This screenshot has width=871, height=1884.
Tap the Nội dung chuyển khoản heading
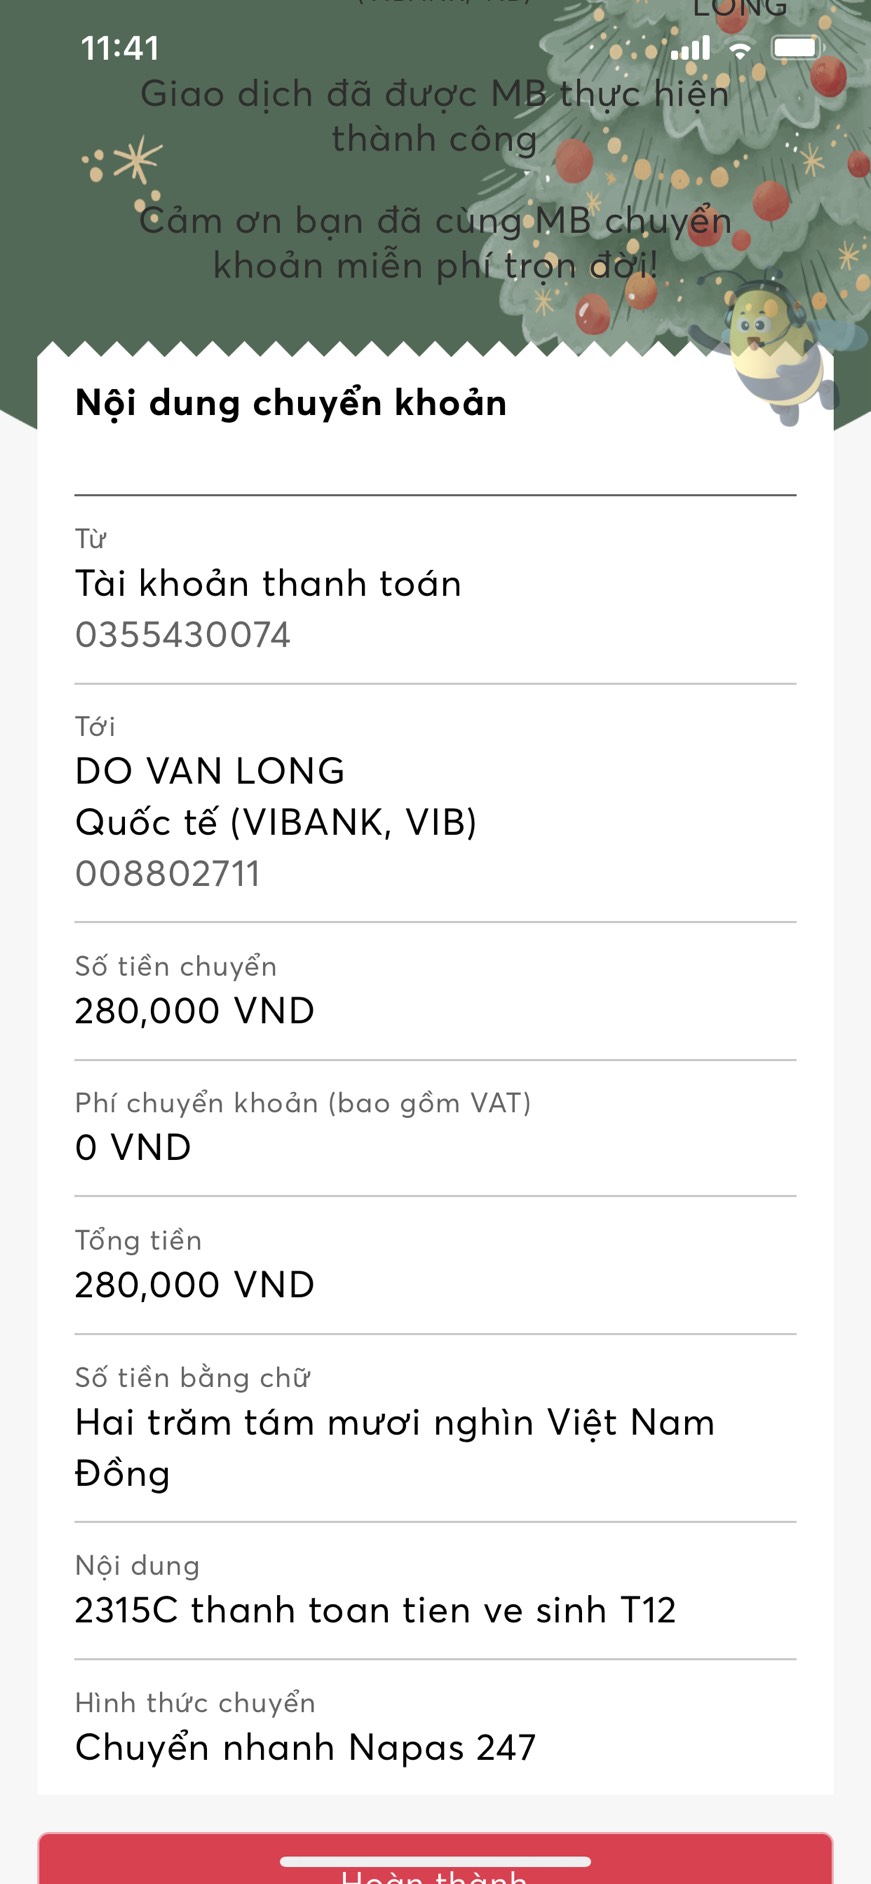point(291,403)
